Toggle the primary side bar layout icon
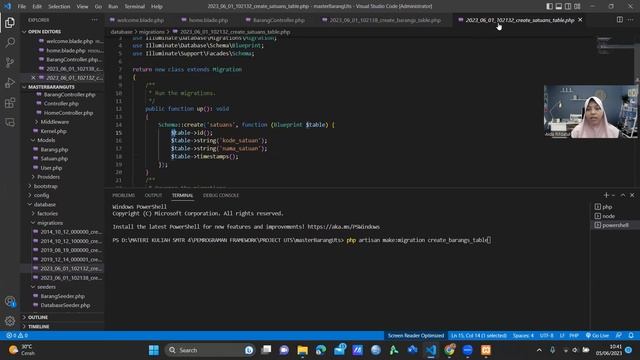This screenshot has width=640, height=360. tap(549, 6)
